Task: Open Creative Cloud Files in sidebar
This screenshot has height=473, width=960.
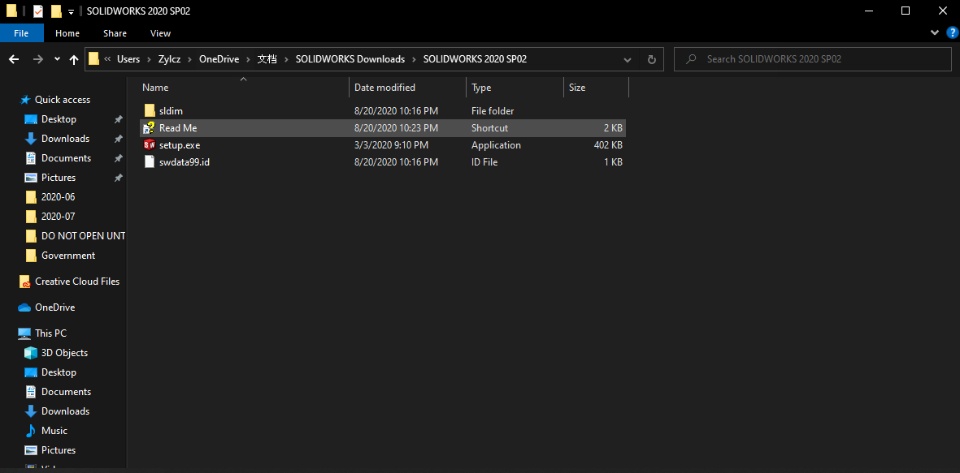Action: click(77, 281)
